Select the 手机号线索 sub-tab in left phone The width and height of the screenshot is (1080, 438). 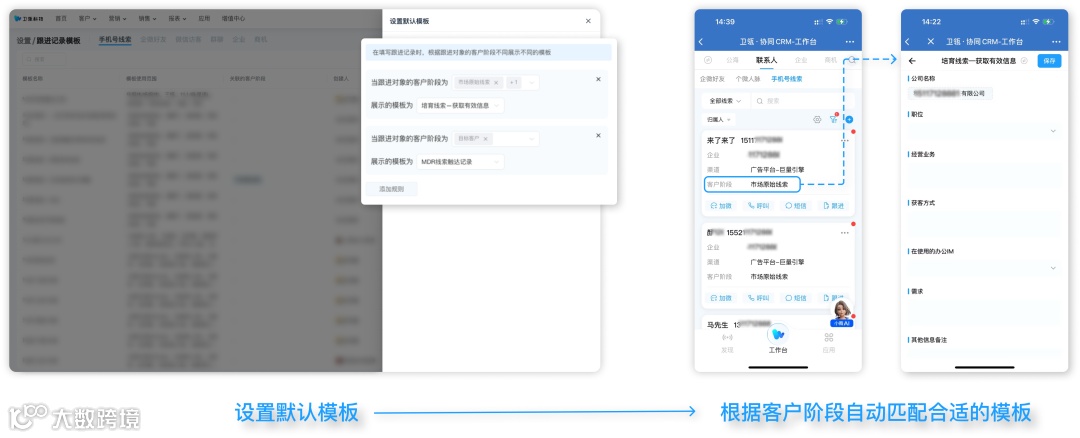pyautogui.click(x=787, y=79)
